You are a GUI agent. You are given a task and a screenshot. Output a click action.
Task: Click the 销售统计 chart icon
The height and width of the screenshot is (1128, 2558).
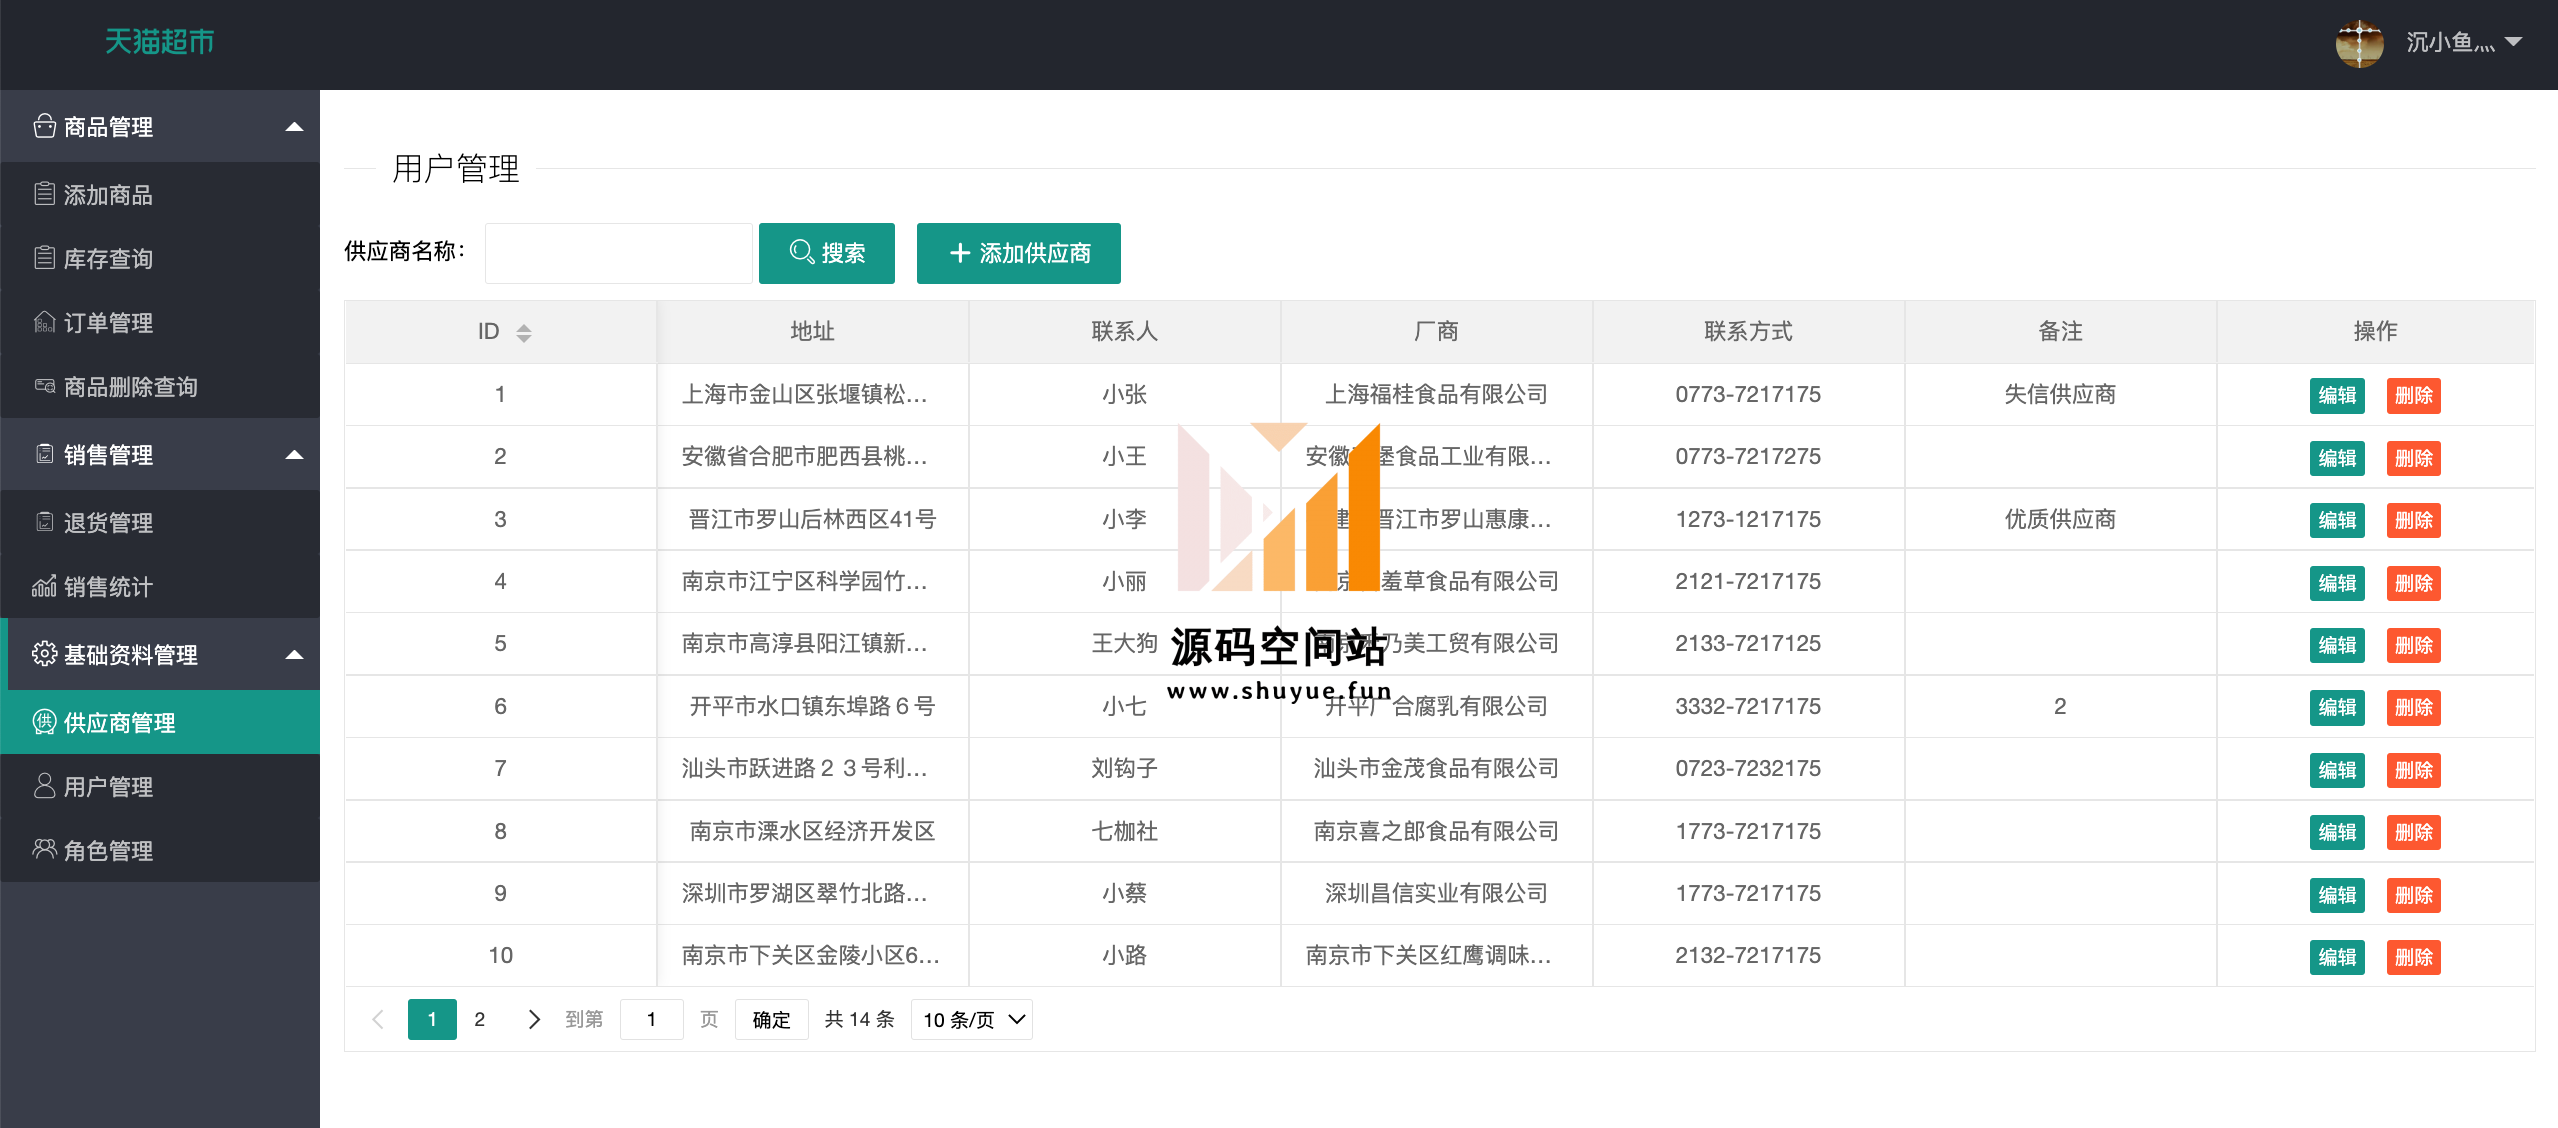44,586
